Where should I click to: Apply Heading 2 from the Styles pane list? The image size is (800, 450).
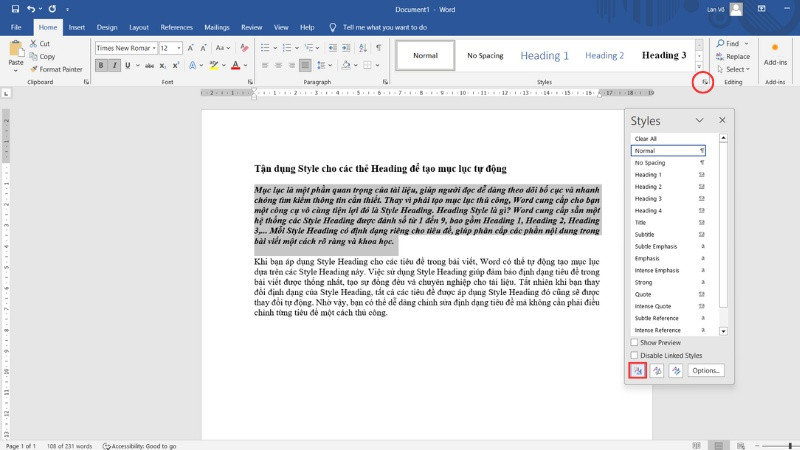pyautogui.click(x=648, y=186)
